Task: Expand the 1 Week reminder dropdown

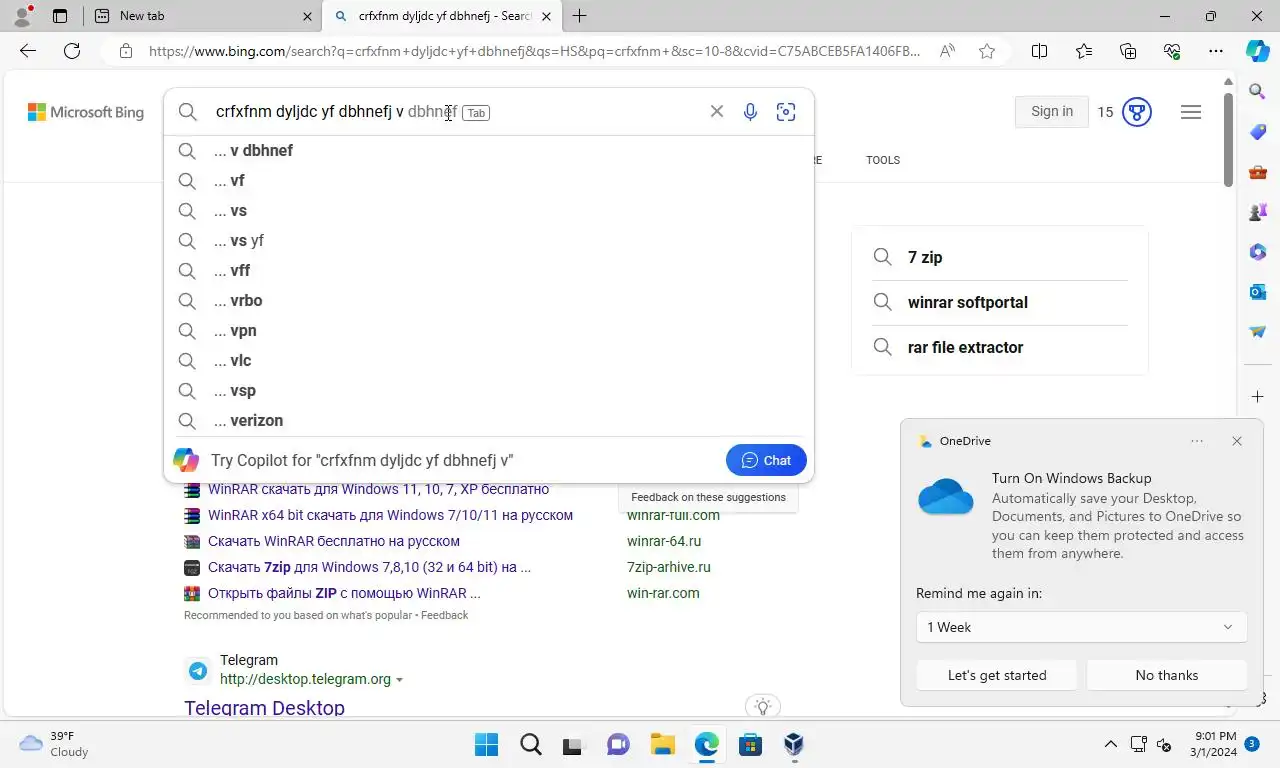Action: [x=1081, y=627]
